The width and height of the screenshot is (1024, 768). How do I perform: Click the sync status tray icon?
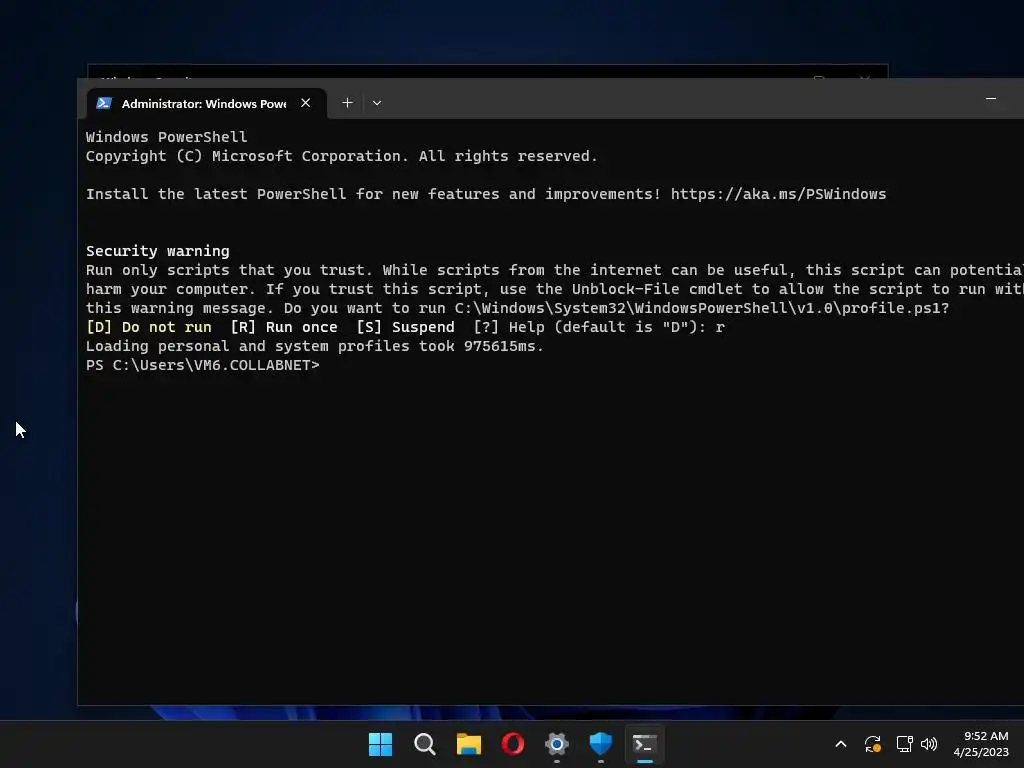tap(872, 744)
